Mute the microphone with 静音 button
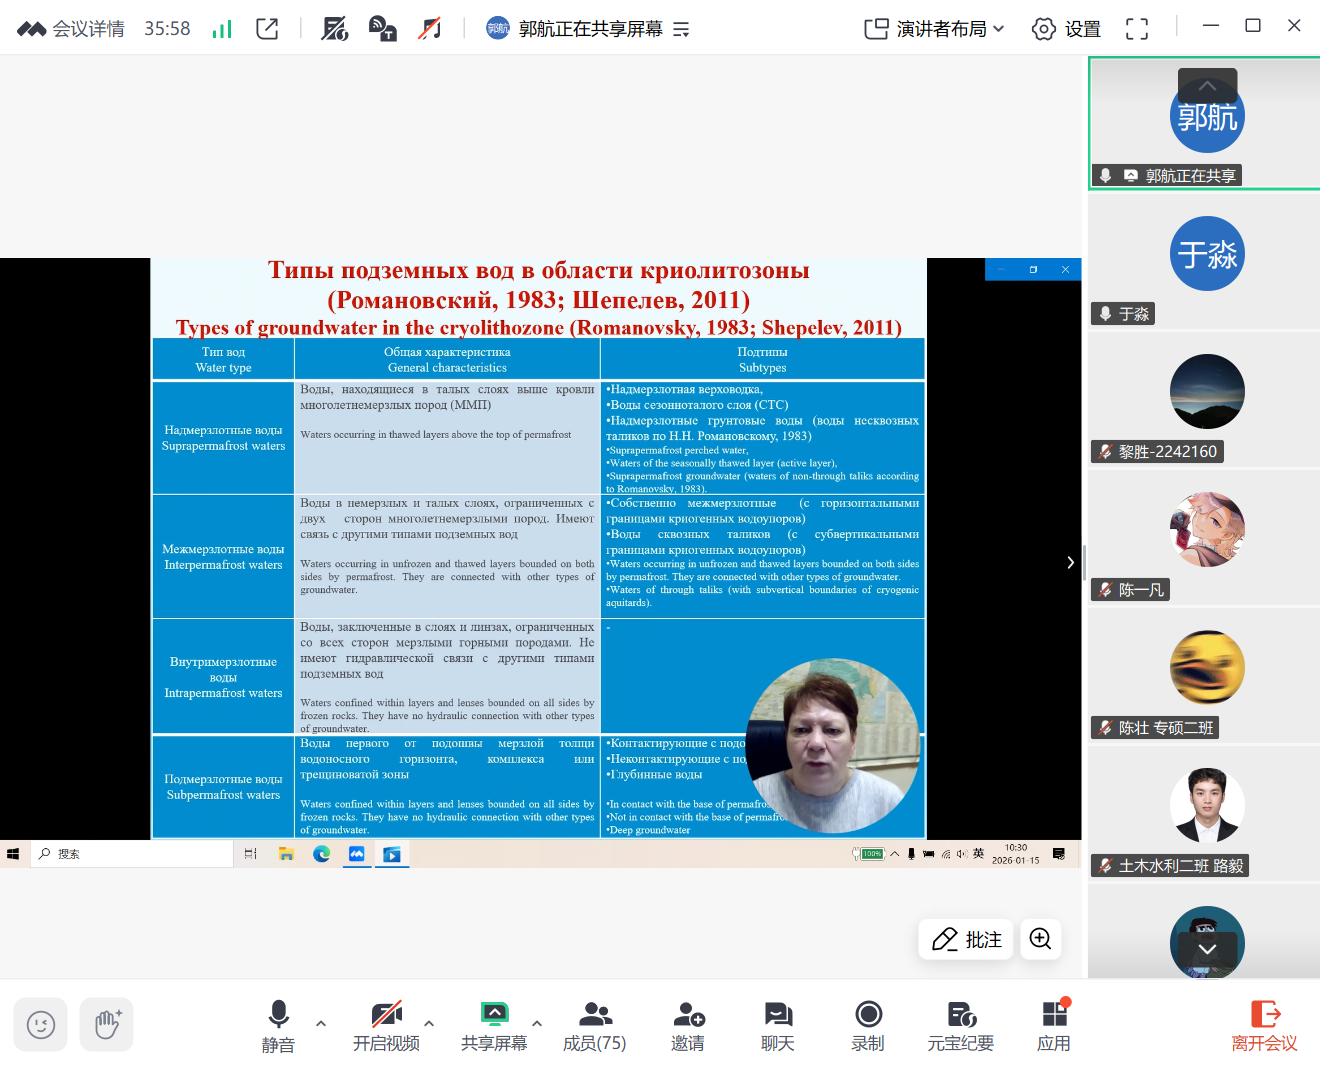This screenshot has width=1320, height=1066. coord(278,1025)
